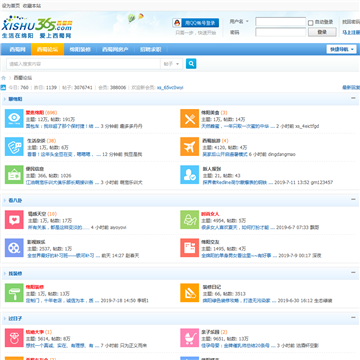Collapse the 找装修 section with its minus button

click(x=353, y=273)
